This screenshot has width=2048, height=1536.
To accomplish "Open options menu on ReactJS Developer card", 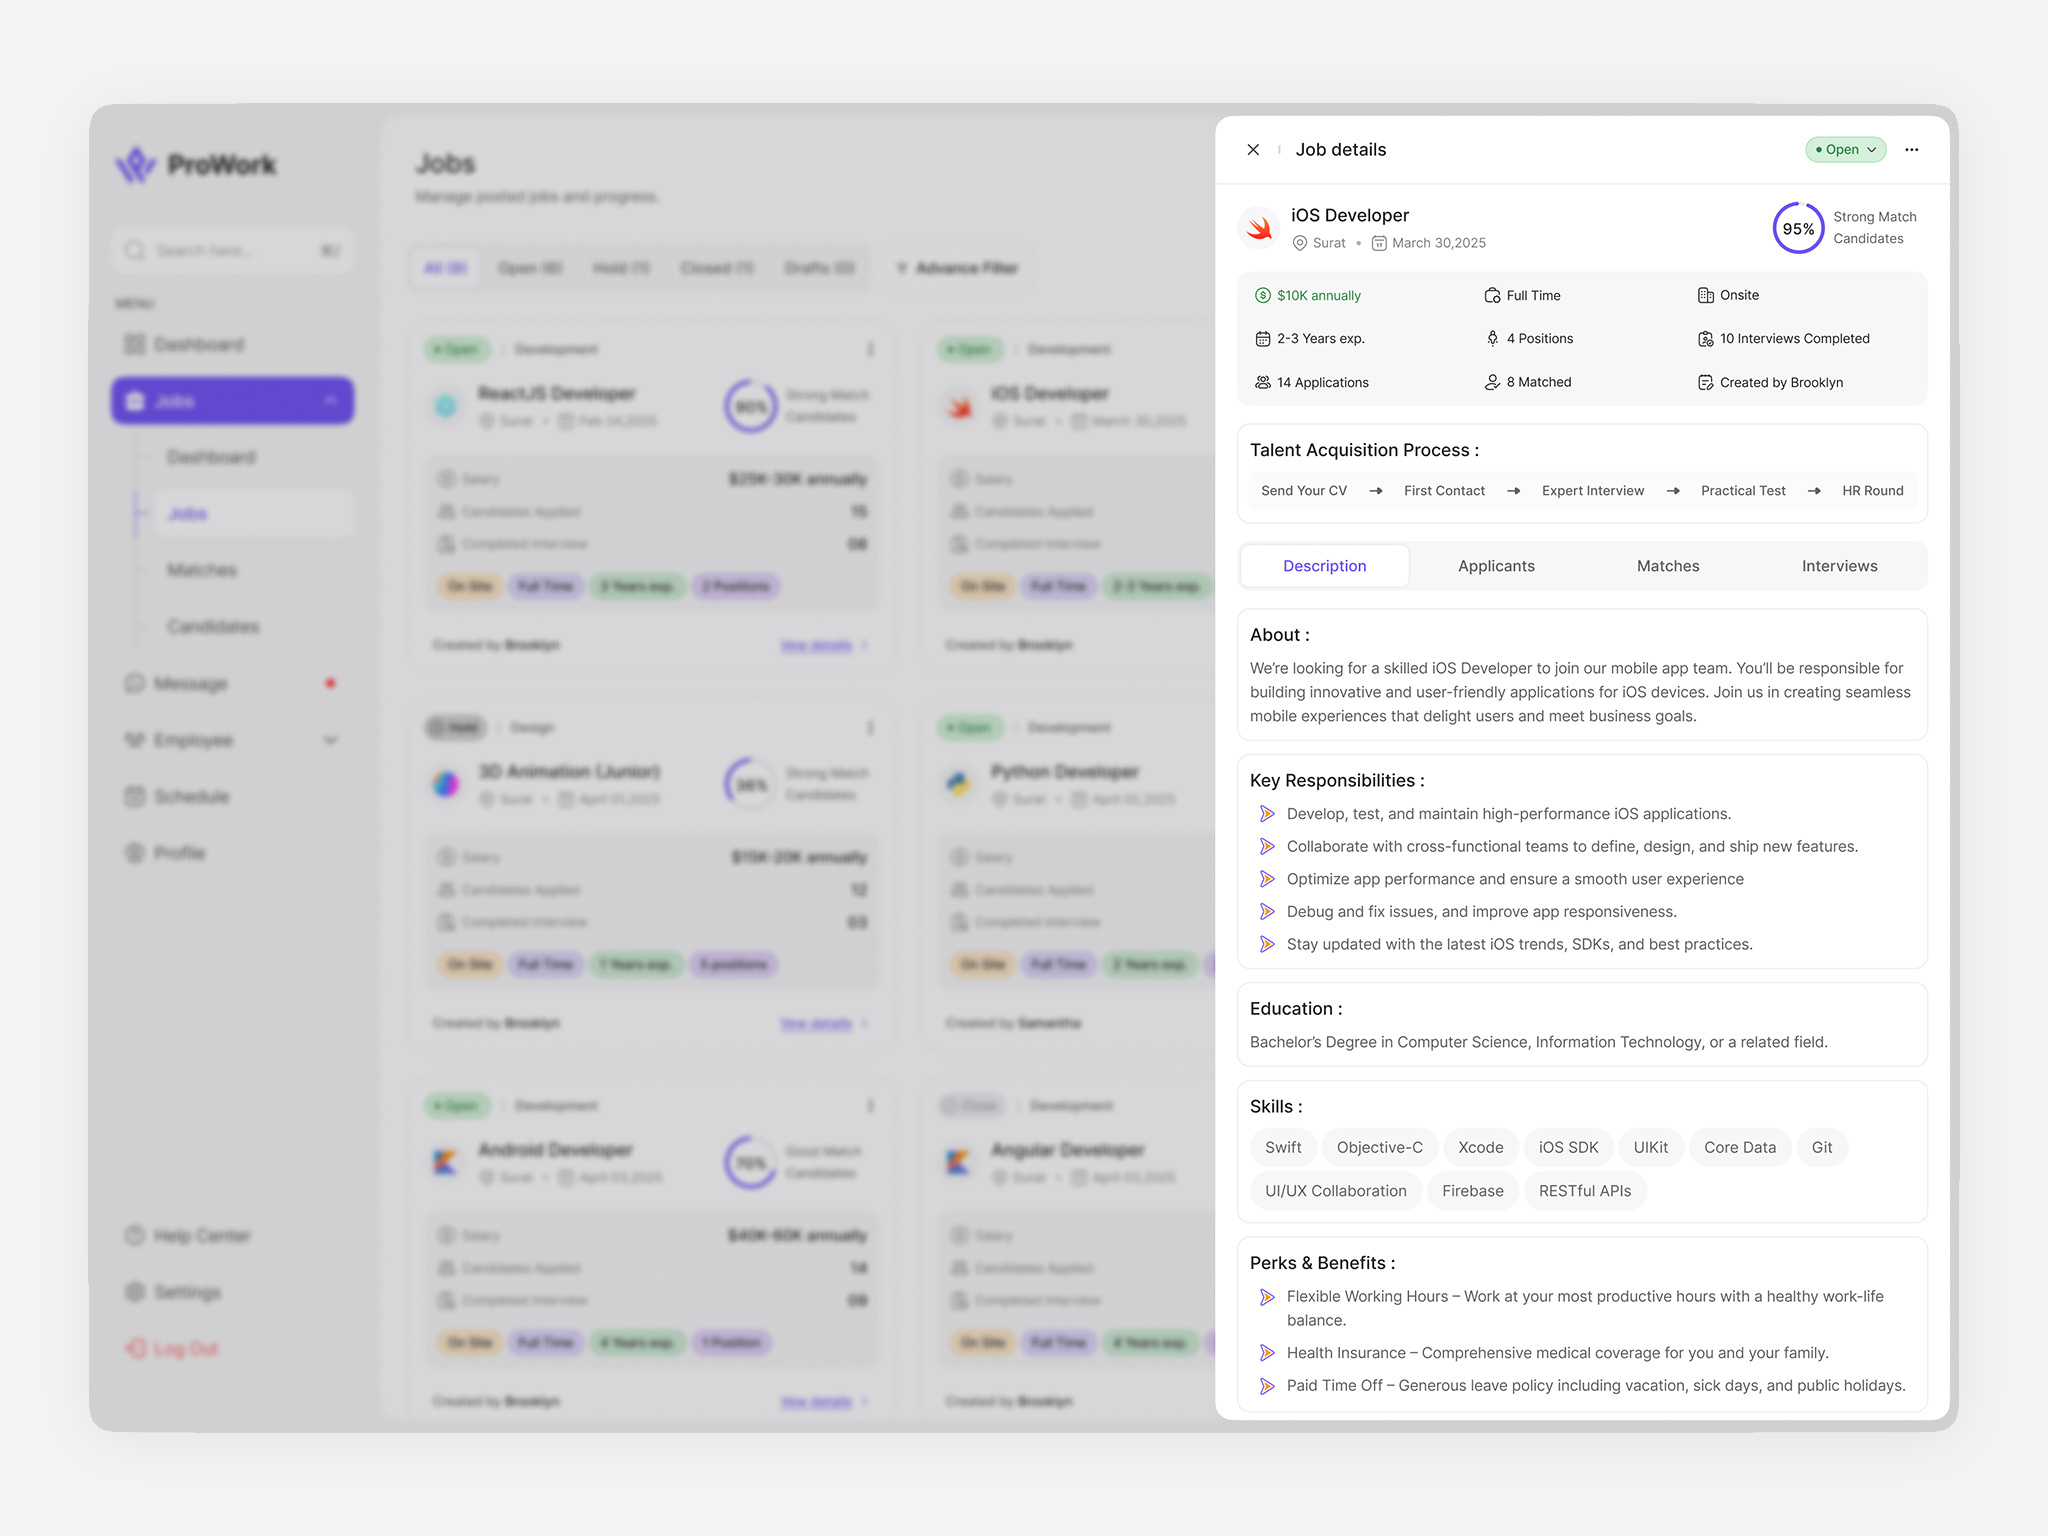I will pos(870,349).
